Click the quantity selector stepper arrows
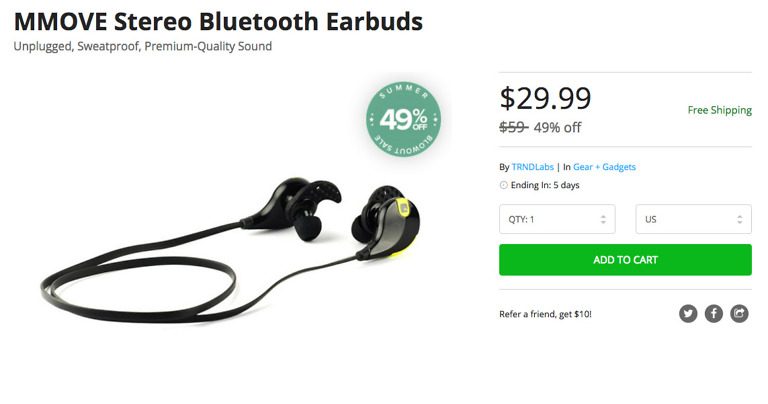Image resolution: width=768 pixels, height=404 pixels. [x=603, y=219]
